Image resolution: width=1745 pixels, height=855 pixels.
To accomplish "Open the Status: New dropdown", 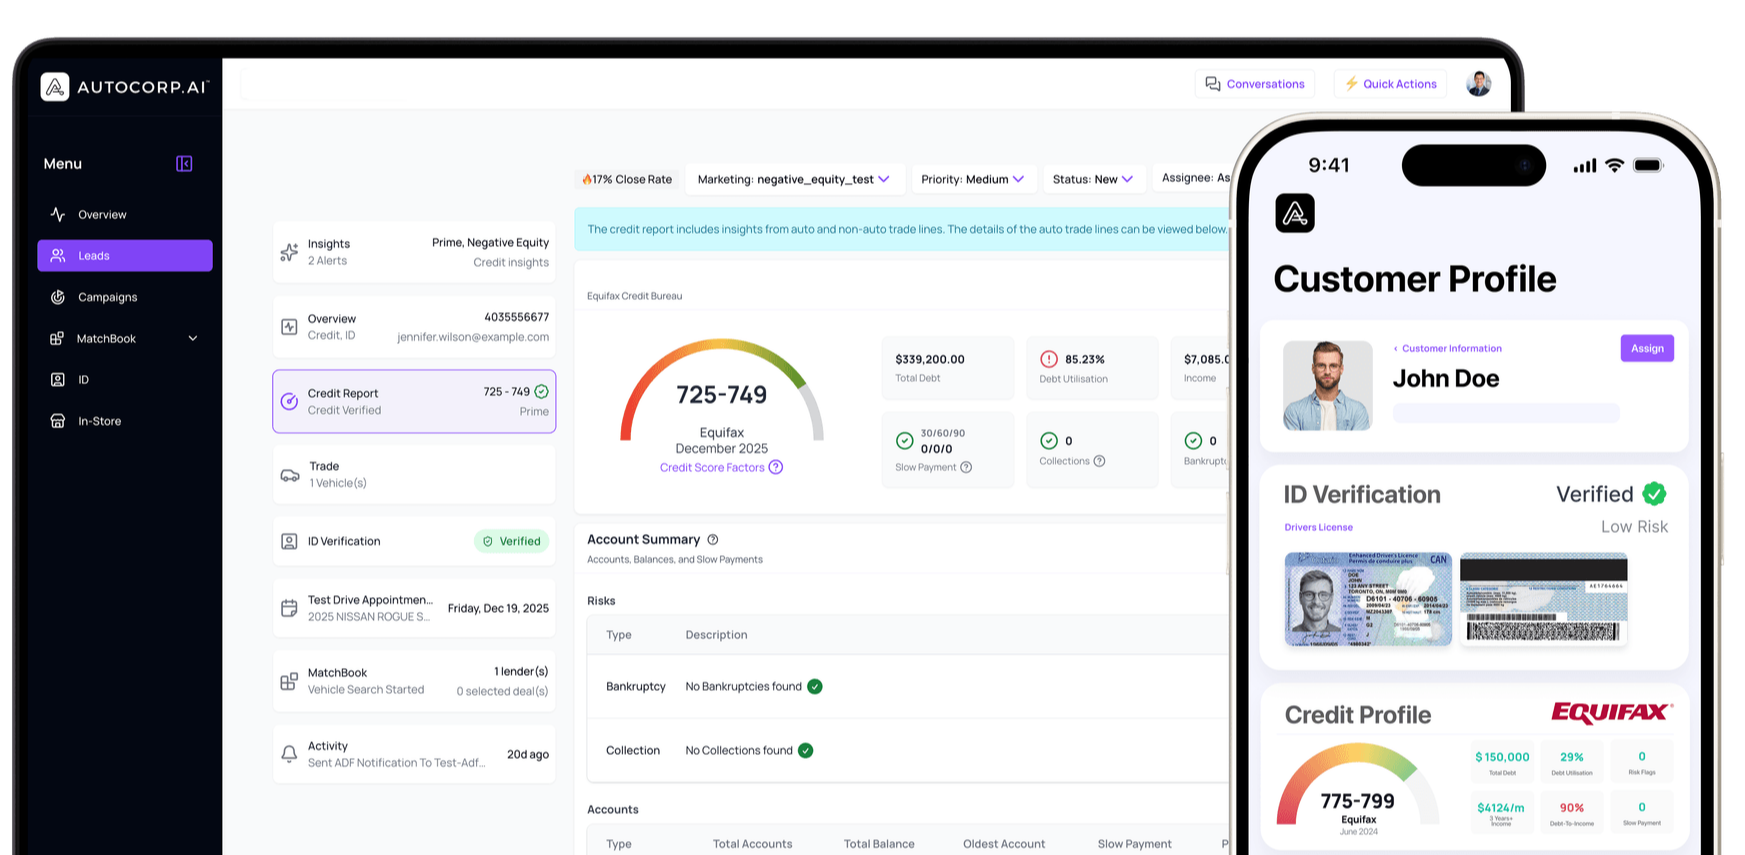I will [1092, 180].
